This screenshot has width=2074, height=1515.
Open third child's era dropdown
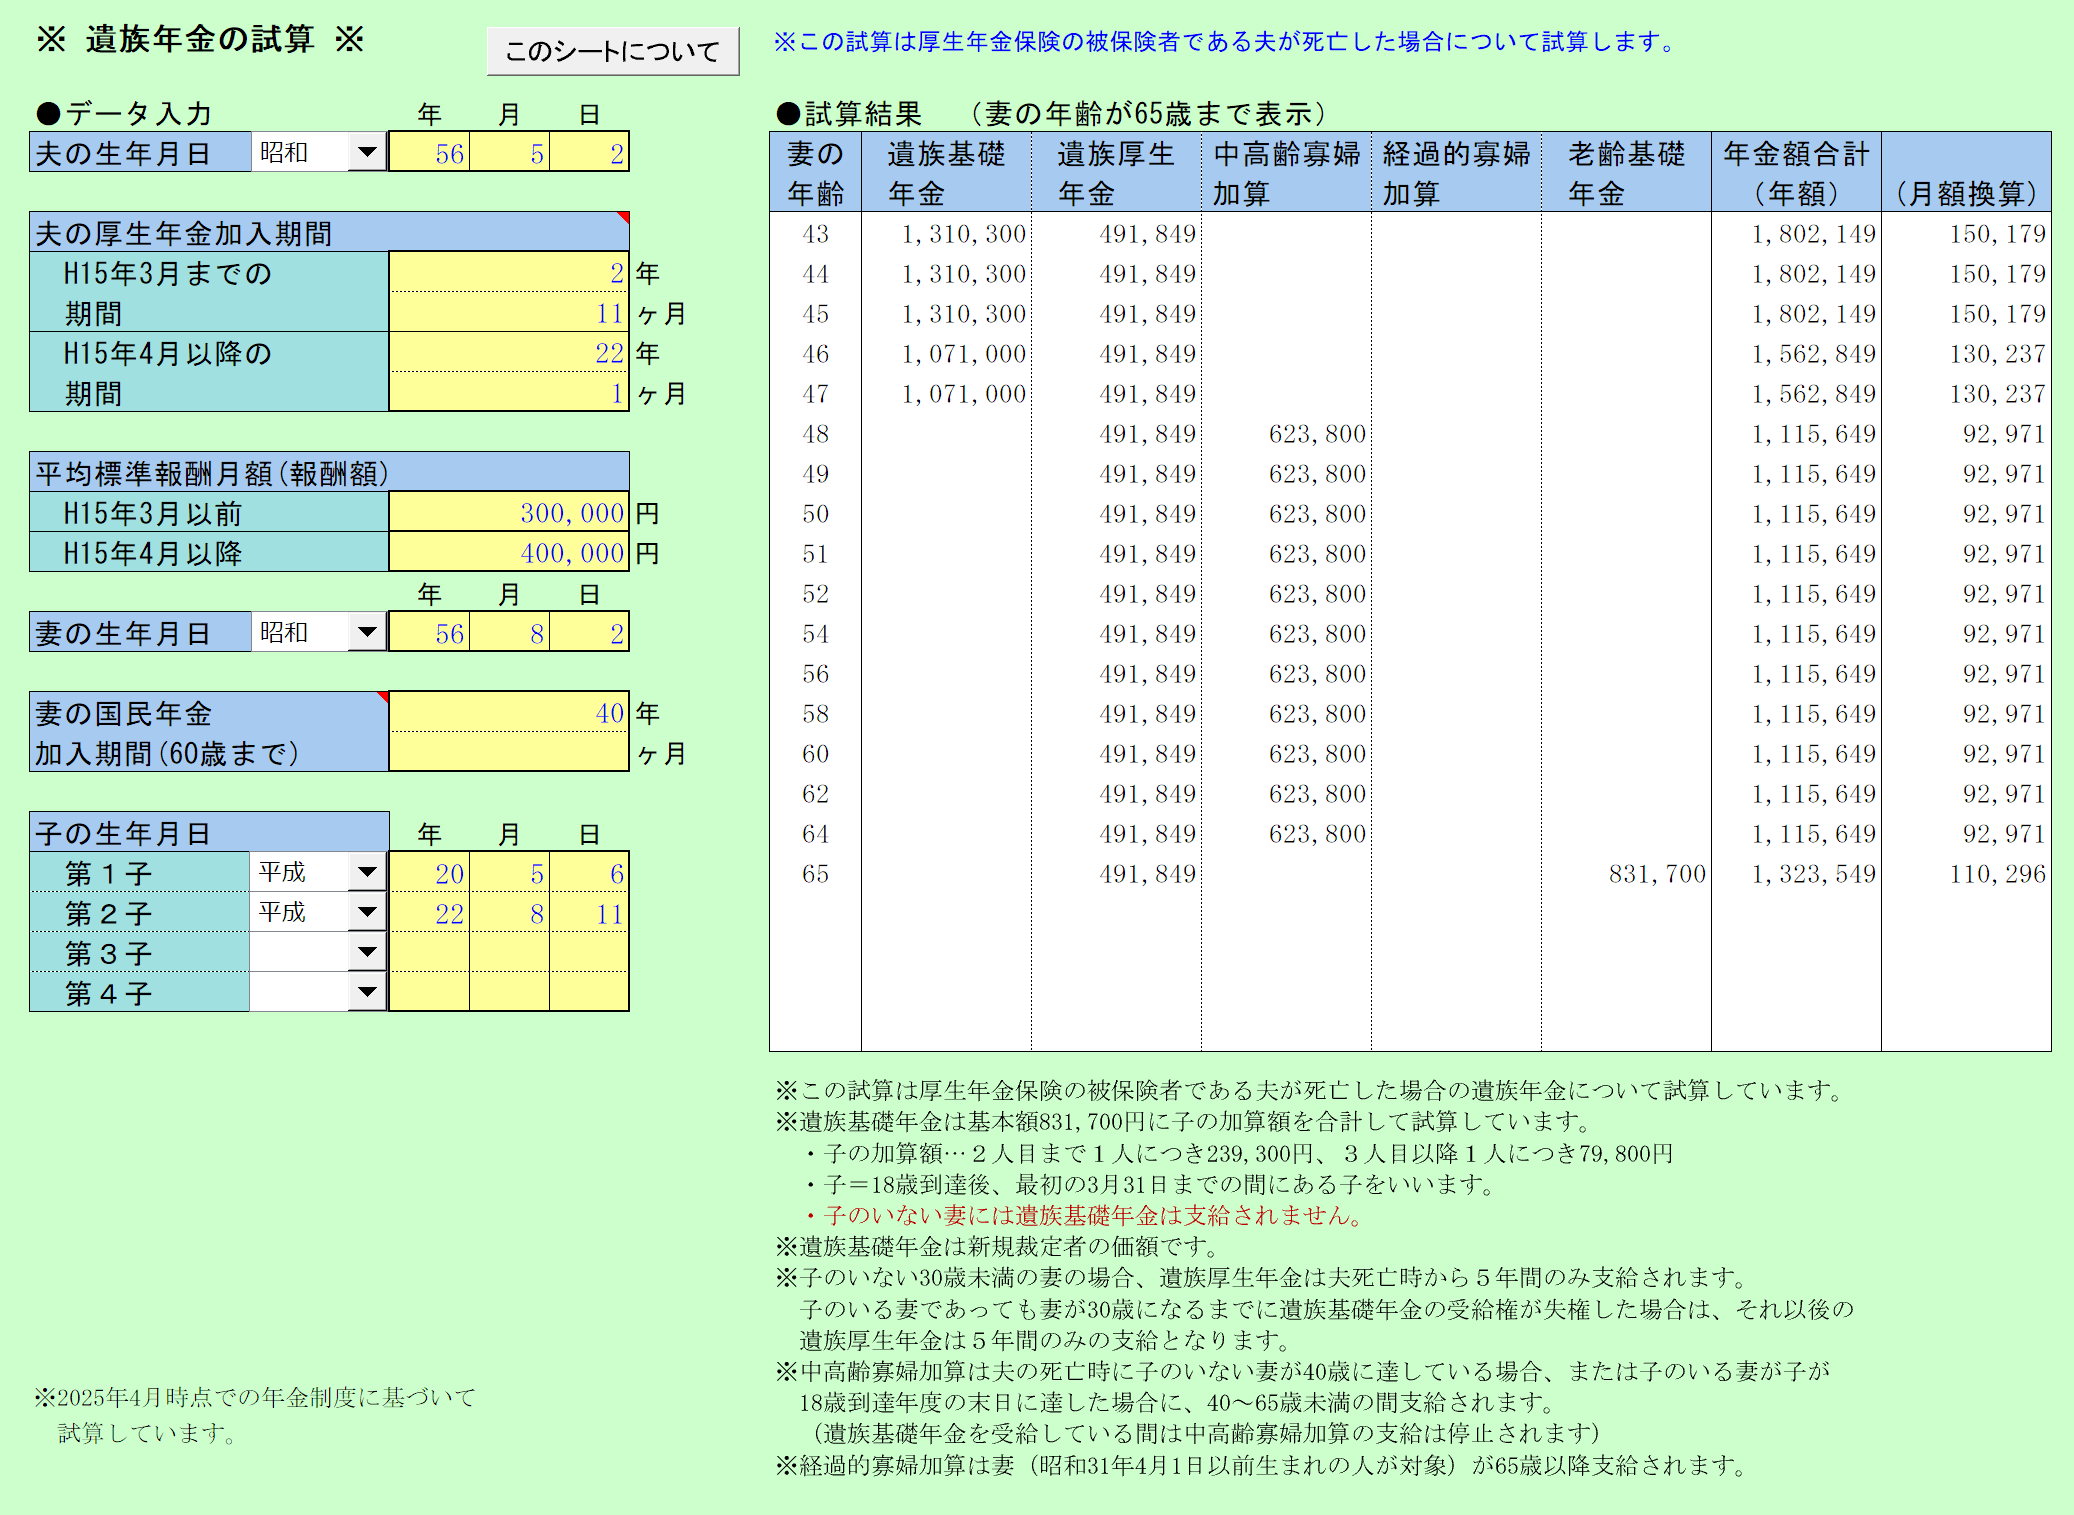(367, 952)
